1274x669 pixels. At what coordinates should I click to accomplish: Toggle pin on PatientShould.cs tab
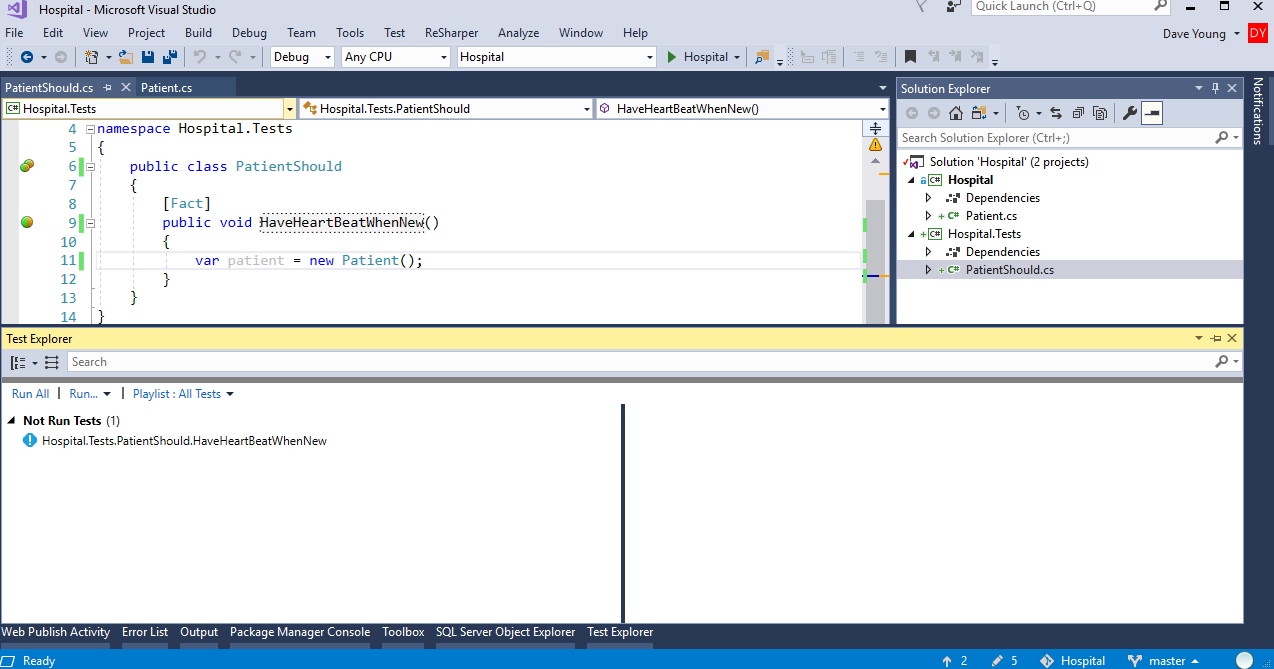[x=108, y=88]
